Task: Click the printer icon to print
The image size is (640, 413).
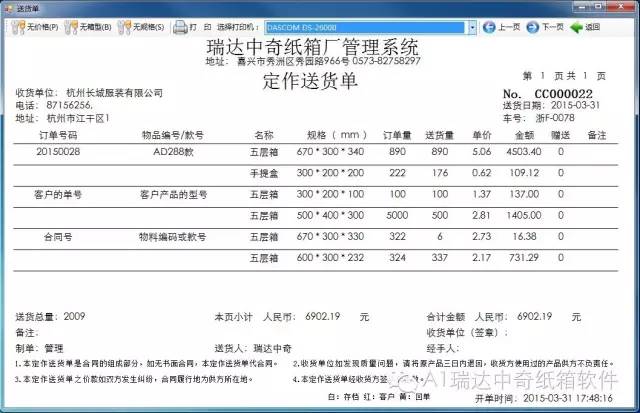Action: (180, 28)
